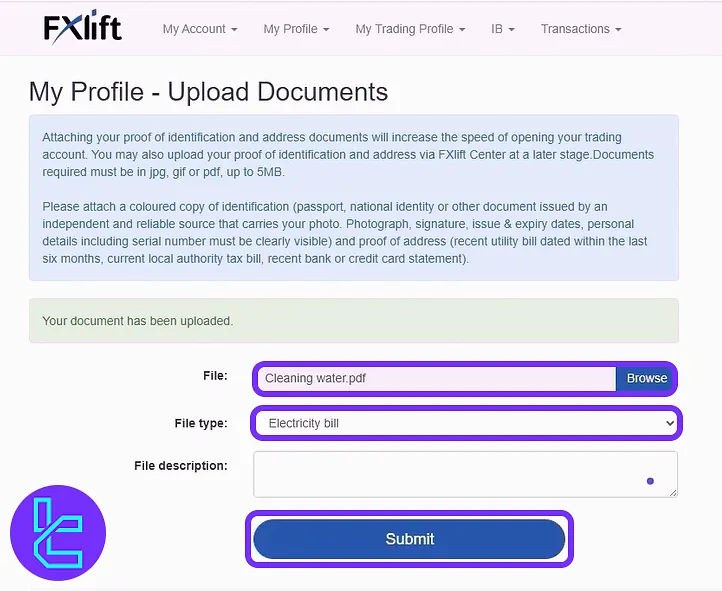Click the 'File:' label

pos(215,376)
